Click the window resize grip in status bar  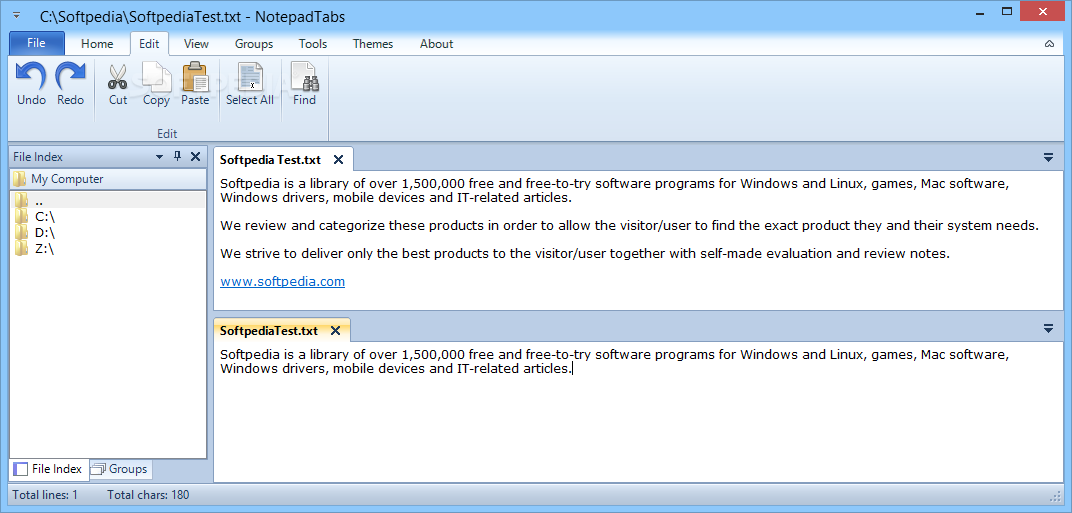pyautogui.click(x=1056, y=496)
